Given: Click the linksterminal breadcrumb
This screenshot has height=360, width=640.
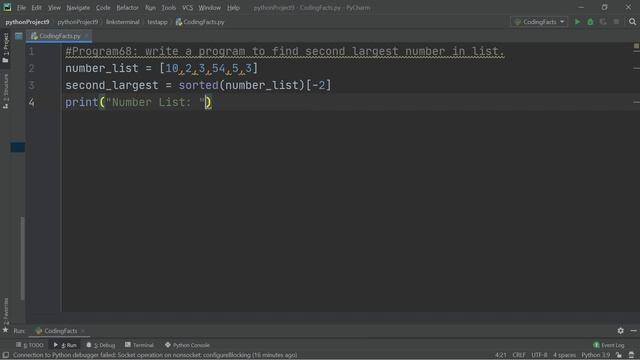Looking at the screenshot, I should [x=122, y=22].
